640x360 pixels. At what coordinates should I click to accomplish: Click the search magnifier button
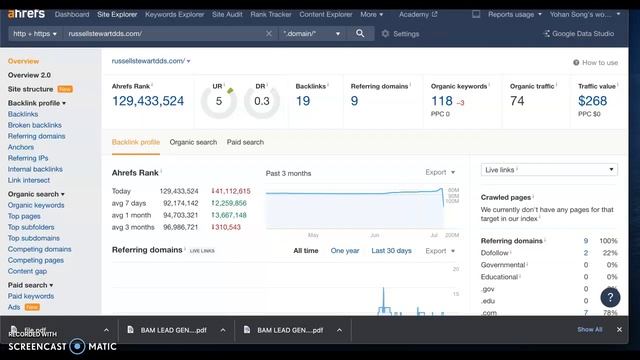tap(360, 33)
